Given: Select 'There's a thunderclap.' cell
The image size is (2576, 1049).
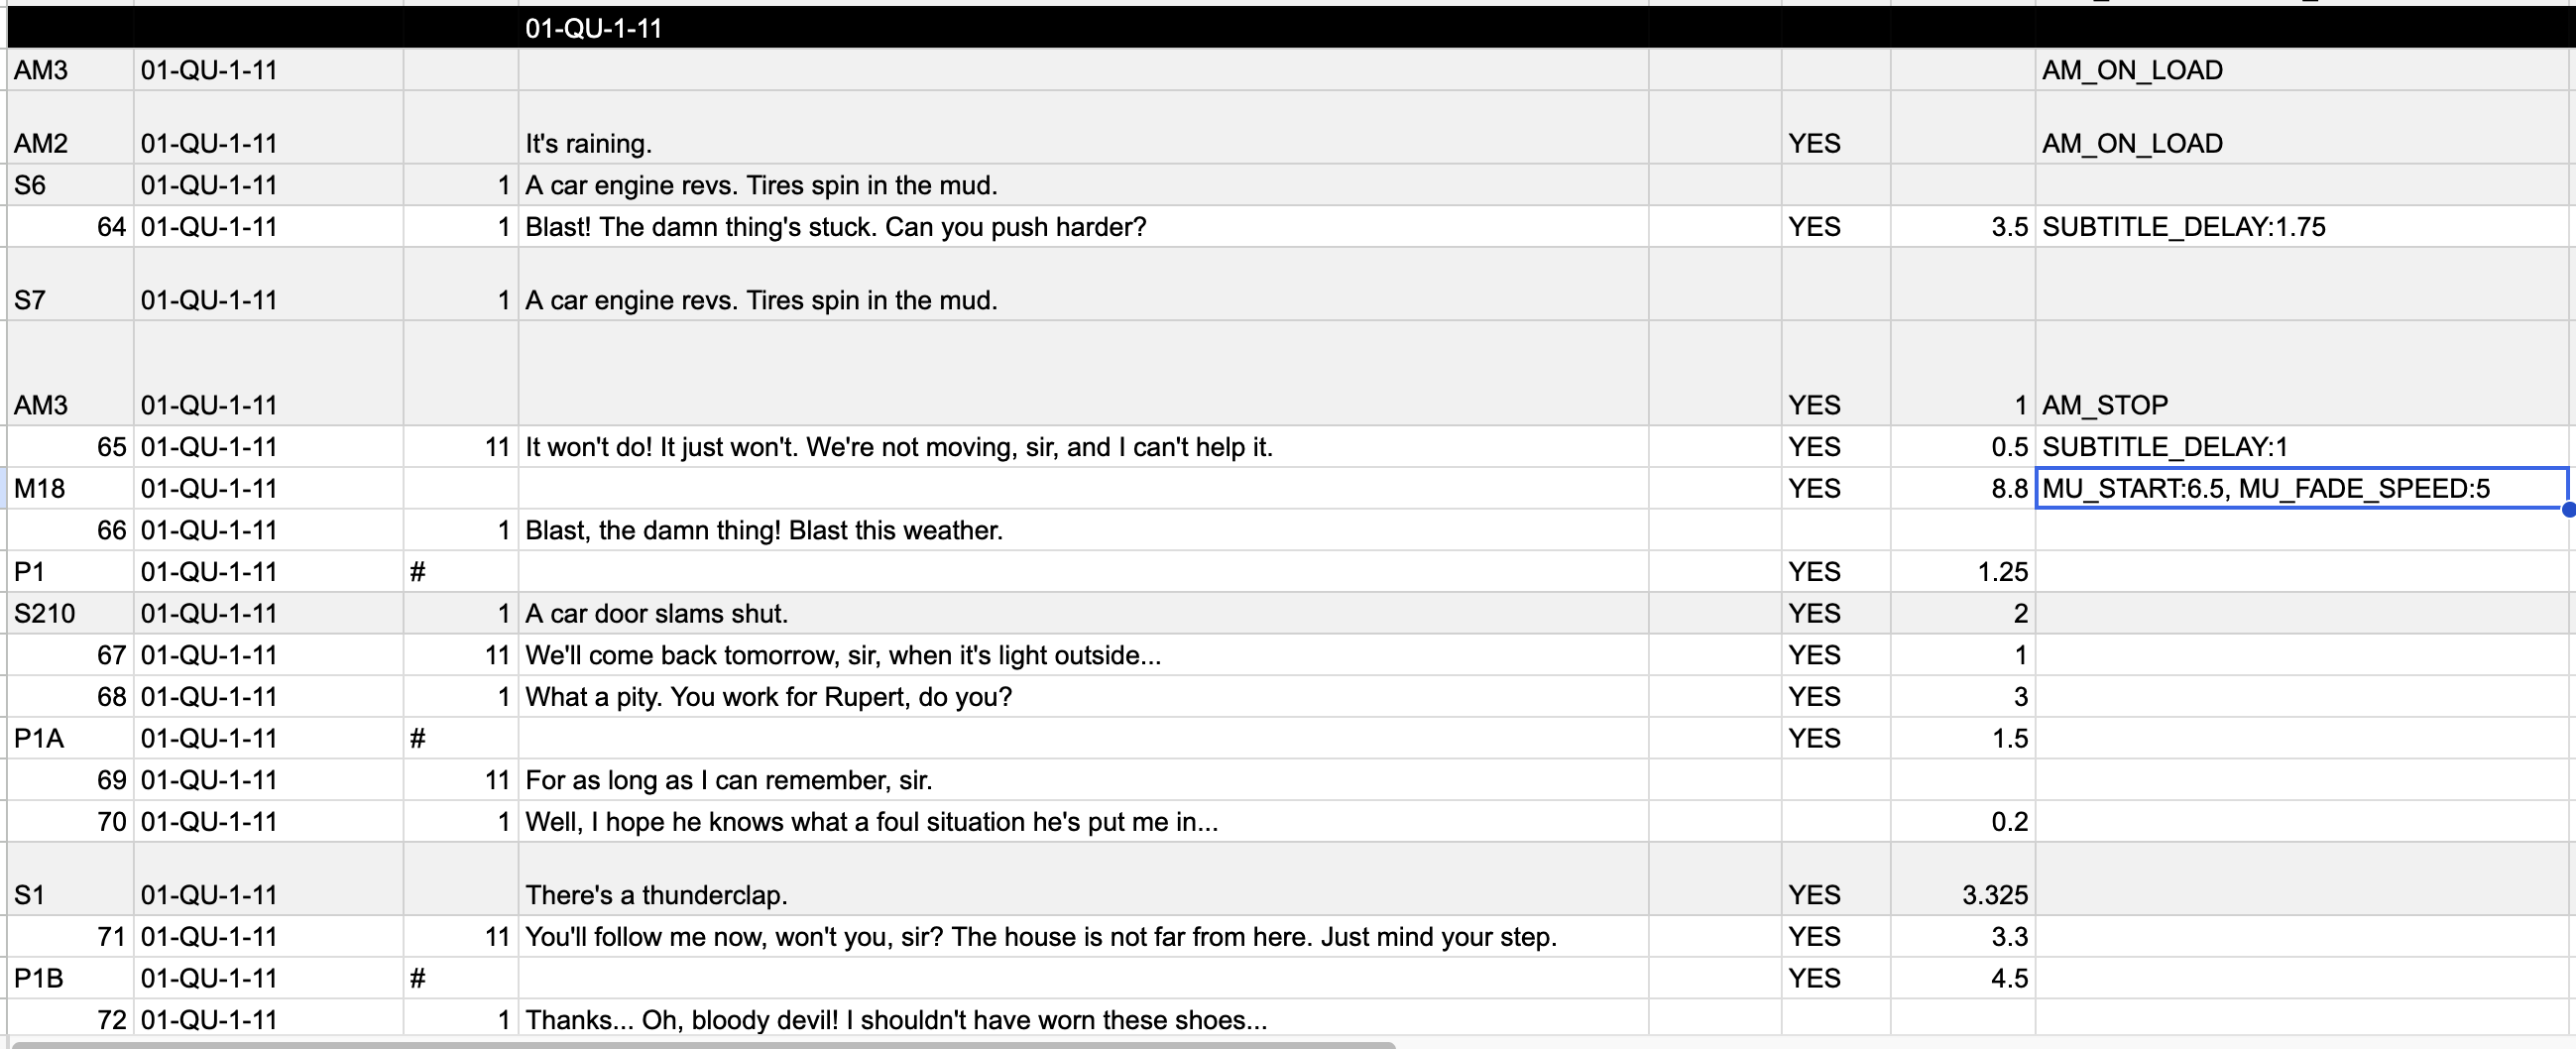Looking at the screenshot, I should click(1083, 879).
